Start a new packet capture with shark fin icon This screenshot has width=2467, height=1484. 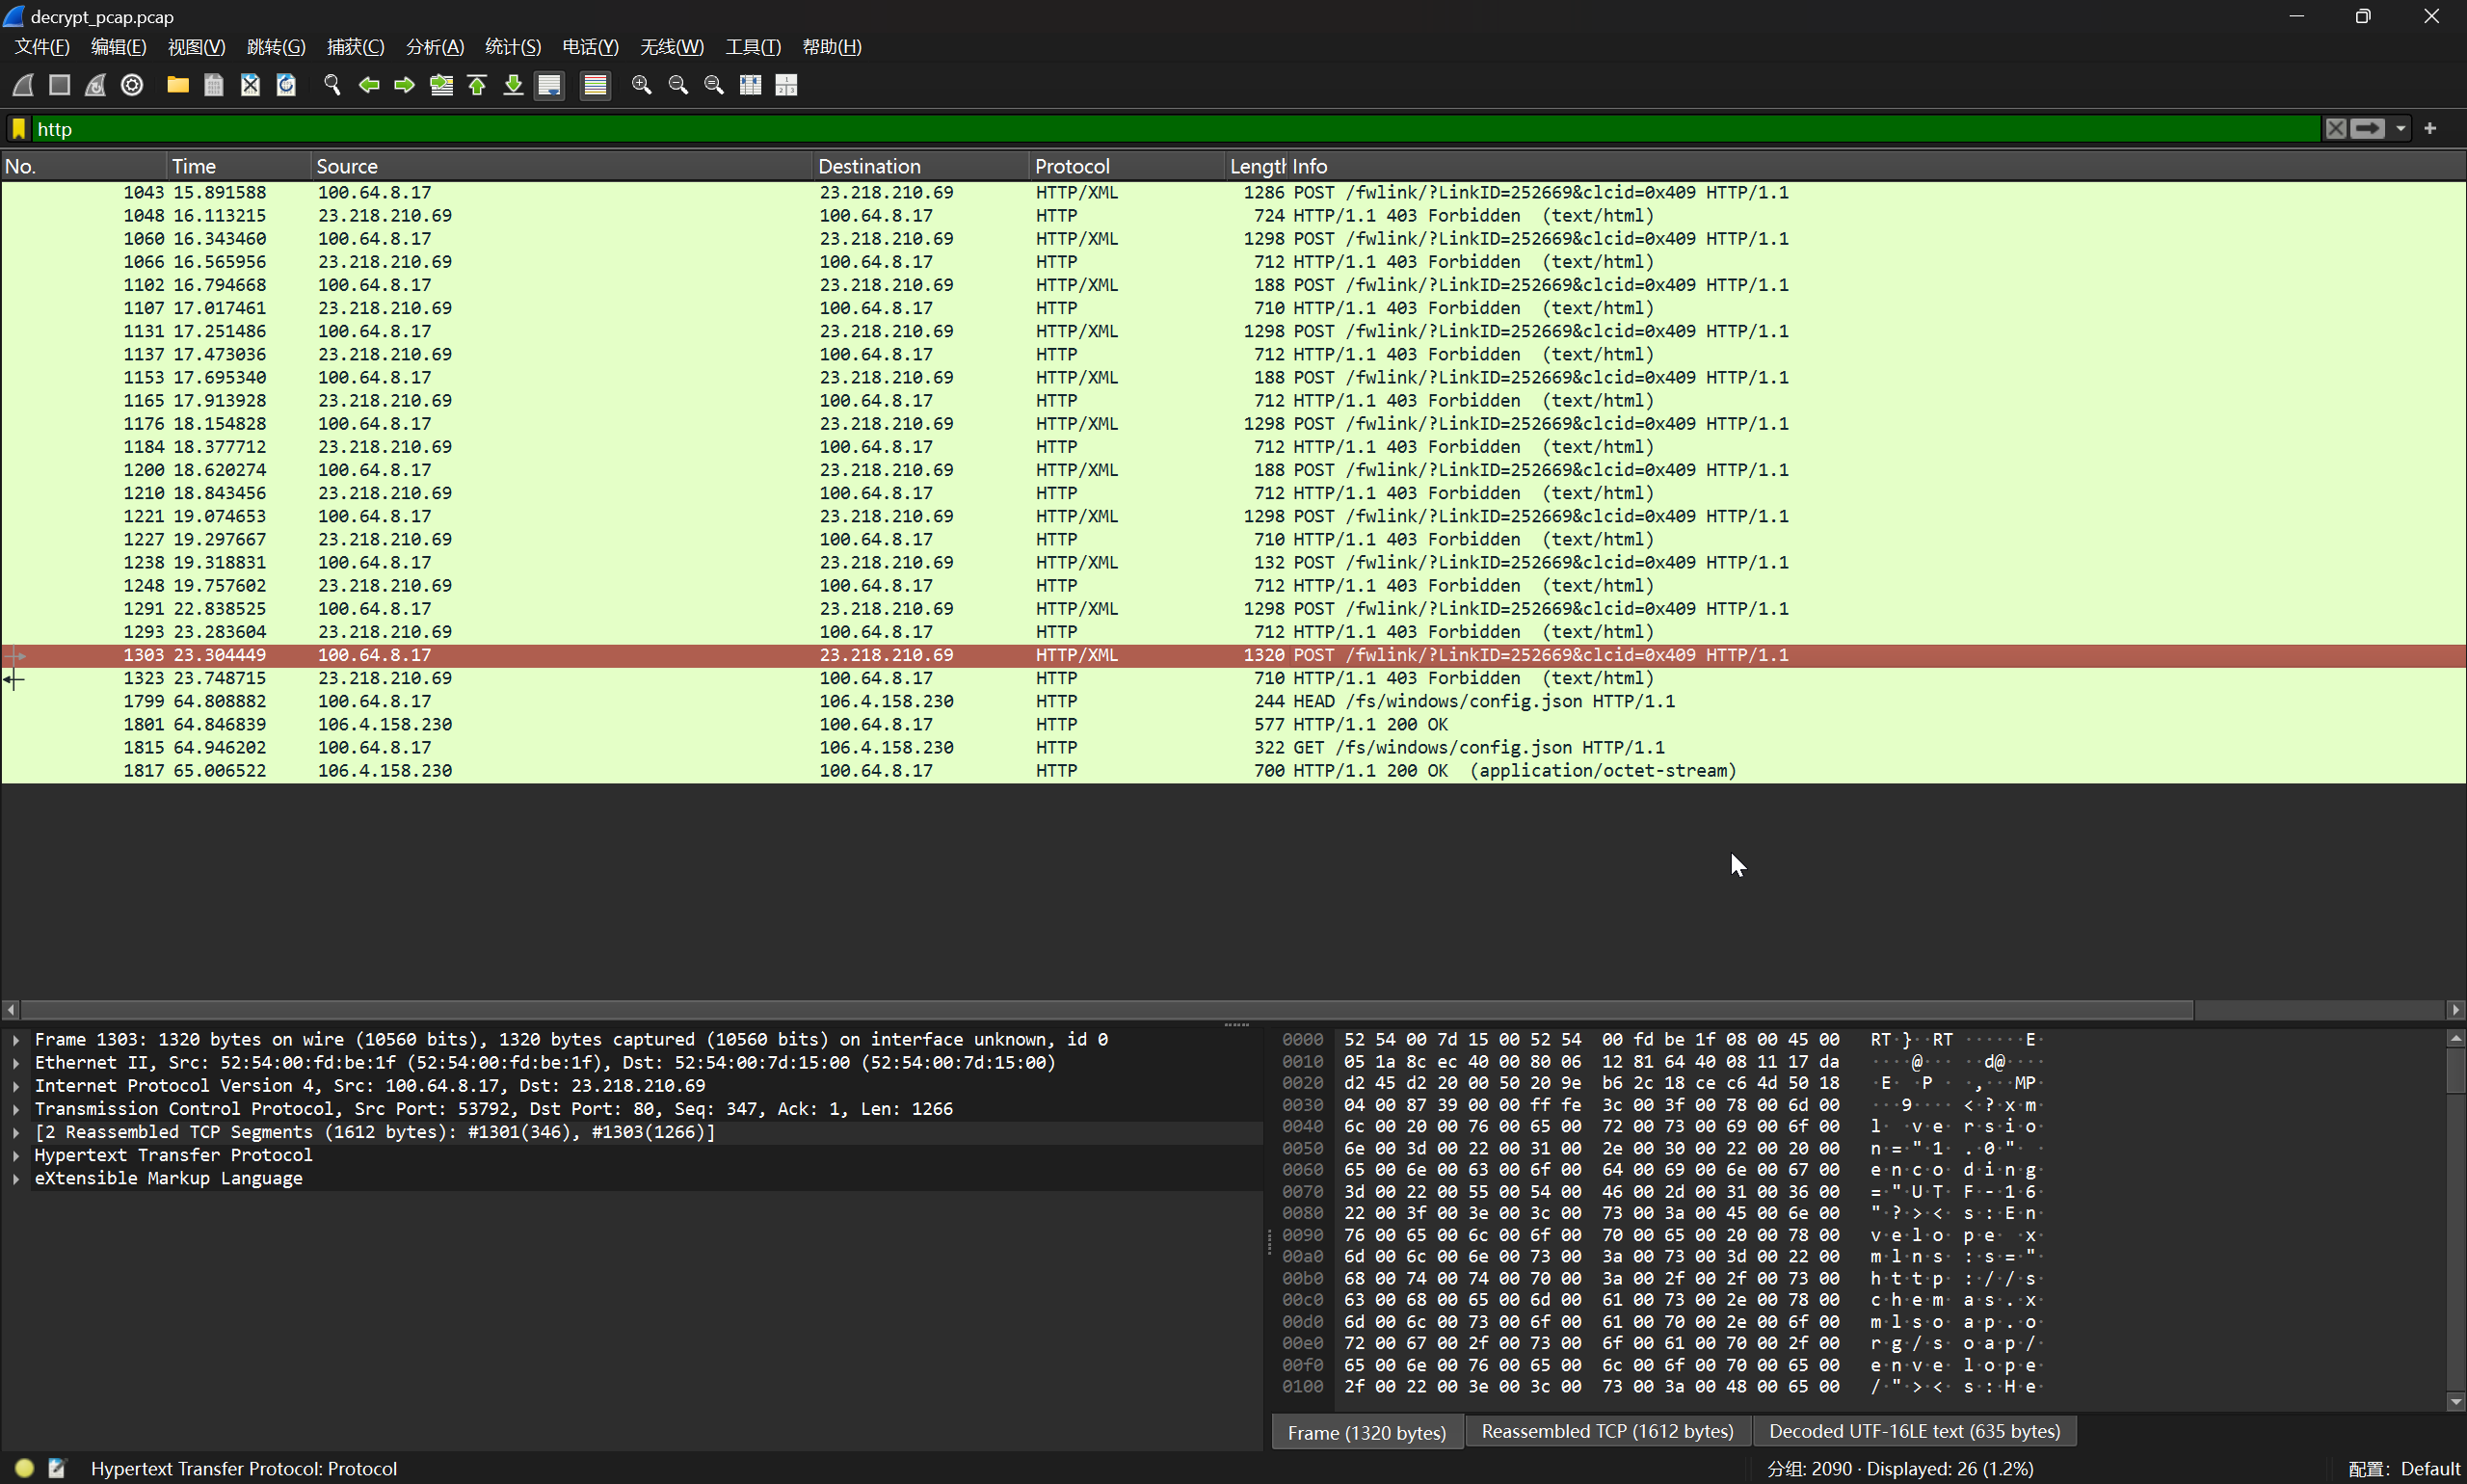[23, 85]
